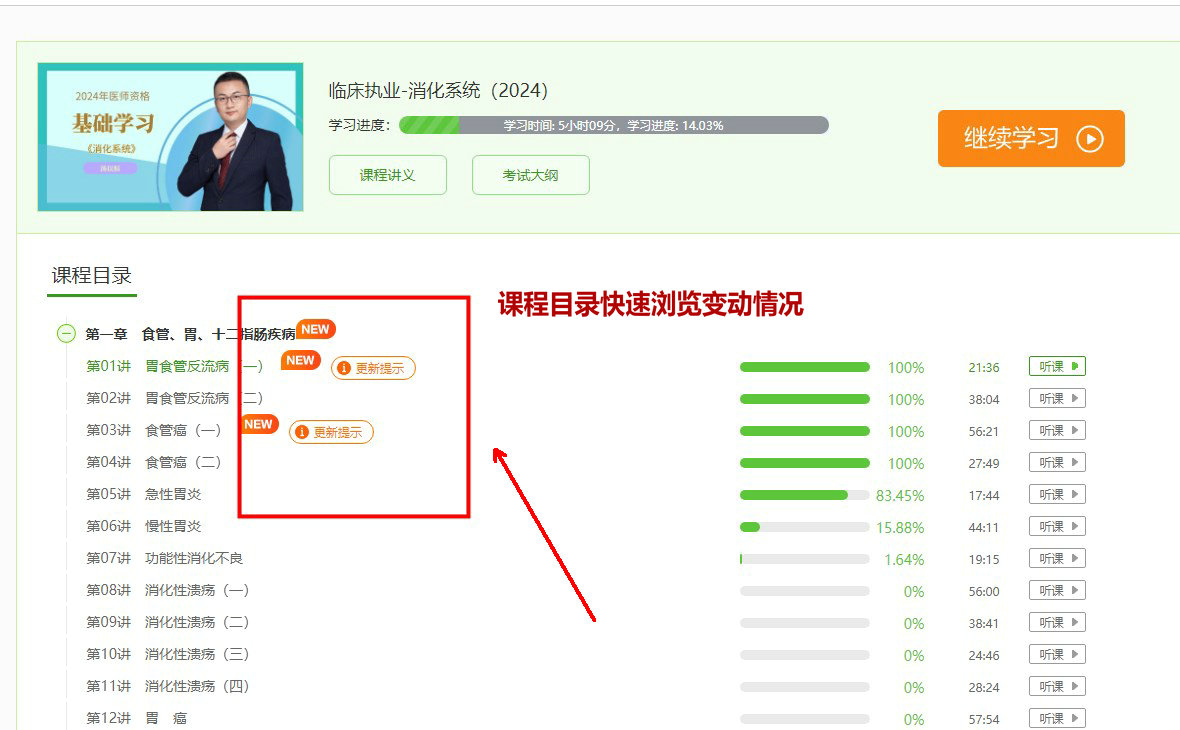This screenshot has height=730, width=1180.
Task: Click 听课 for 第12讲 胃癌
Action: 1057,718
